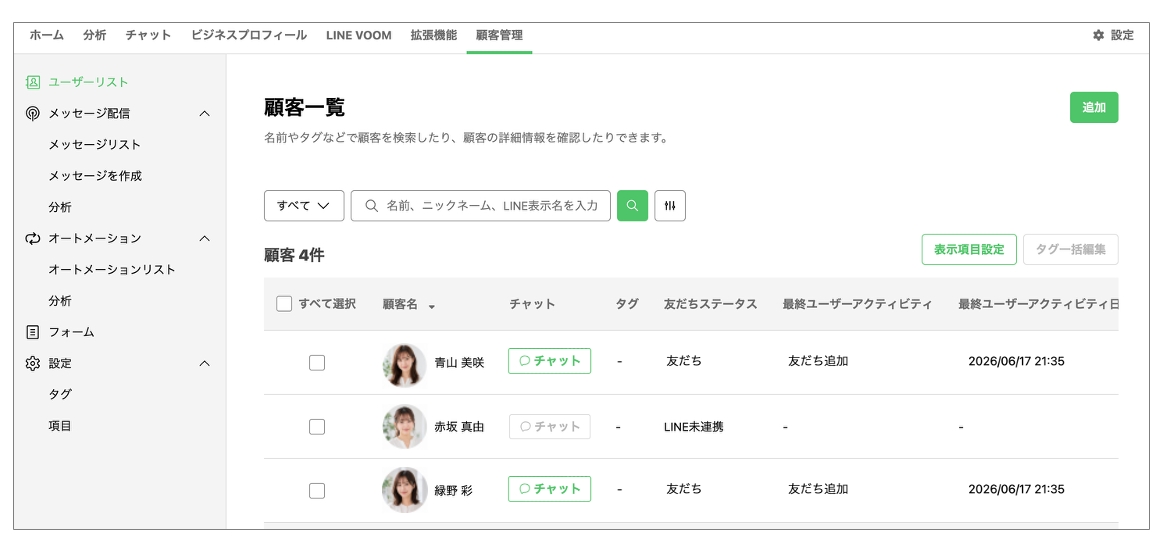The width and height of the screenshot is (1167, 543).
Task: Tick the checkbox for 青山 美咲
Action: (317, 363)
